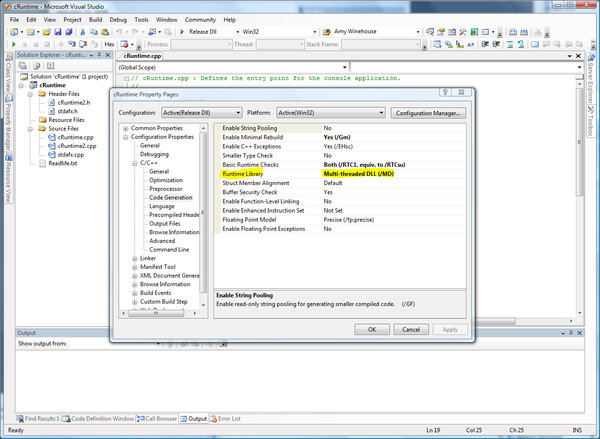Toggle the Hex display button
600x439 pixels.
[x=109, y=44]
